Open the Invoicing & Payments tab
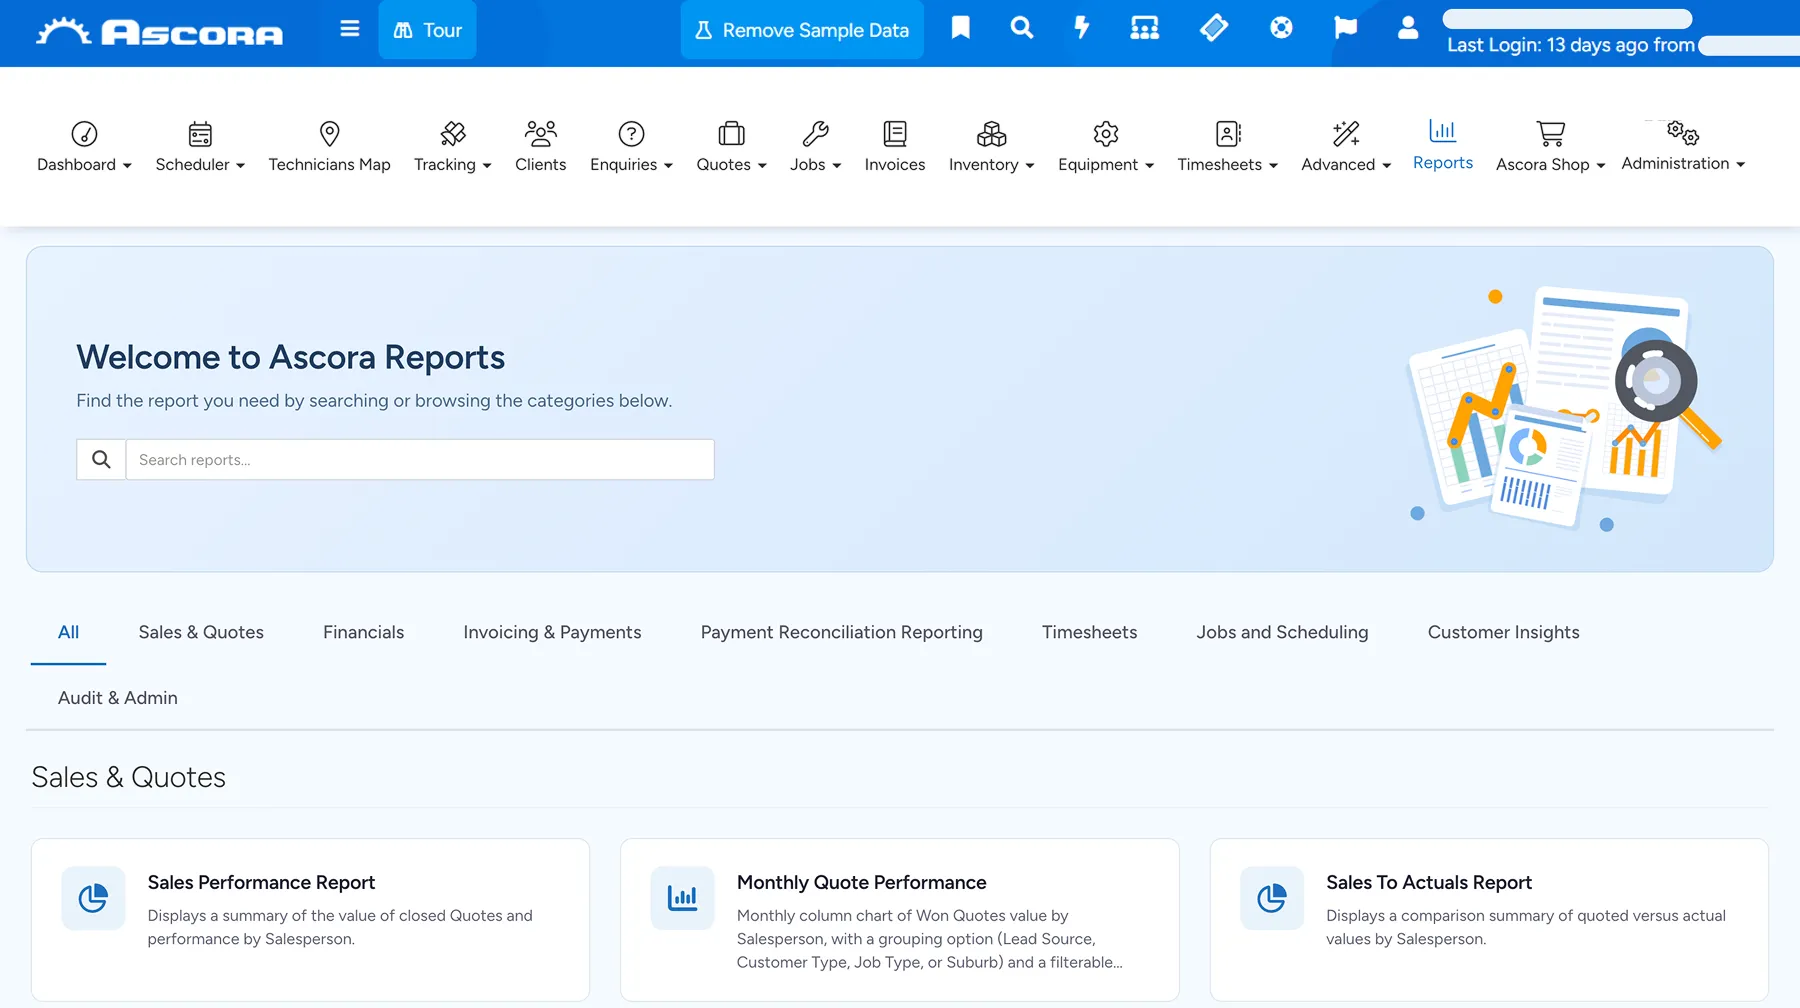The image size is (1800, 1008). [552, 632]
